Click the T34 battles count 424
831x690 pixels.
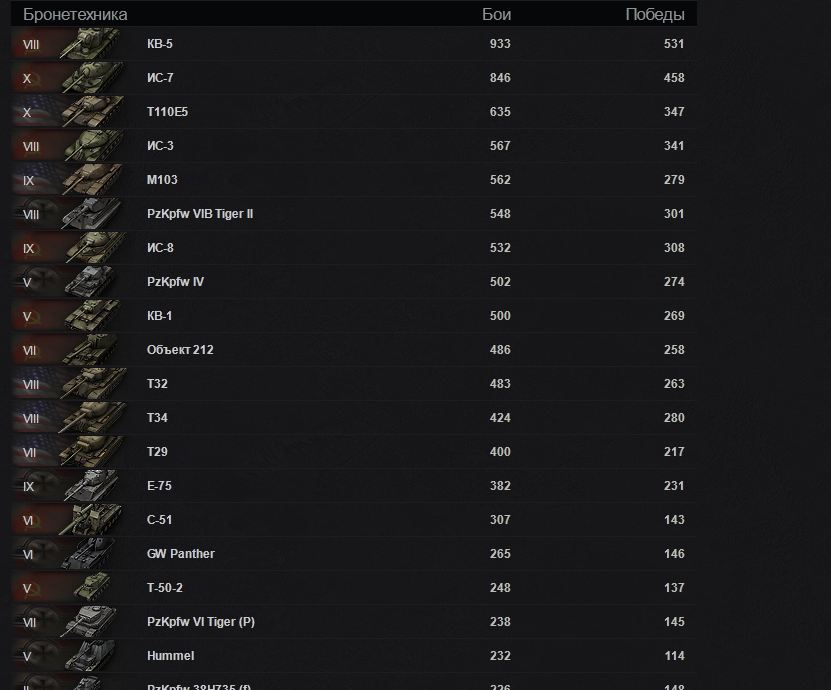(x=500, y=418)
